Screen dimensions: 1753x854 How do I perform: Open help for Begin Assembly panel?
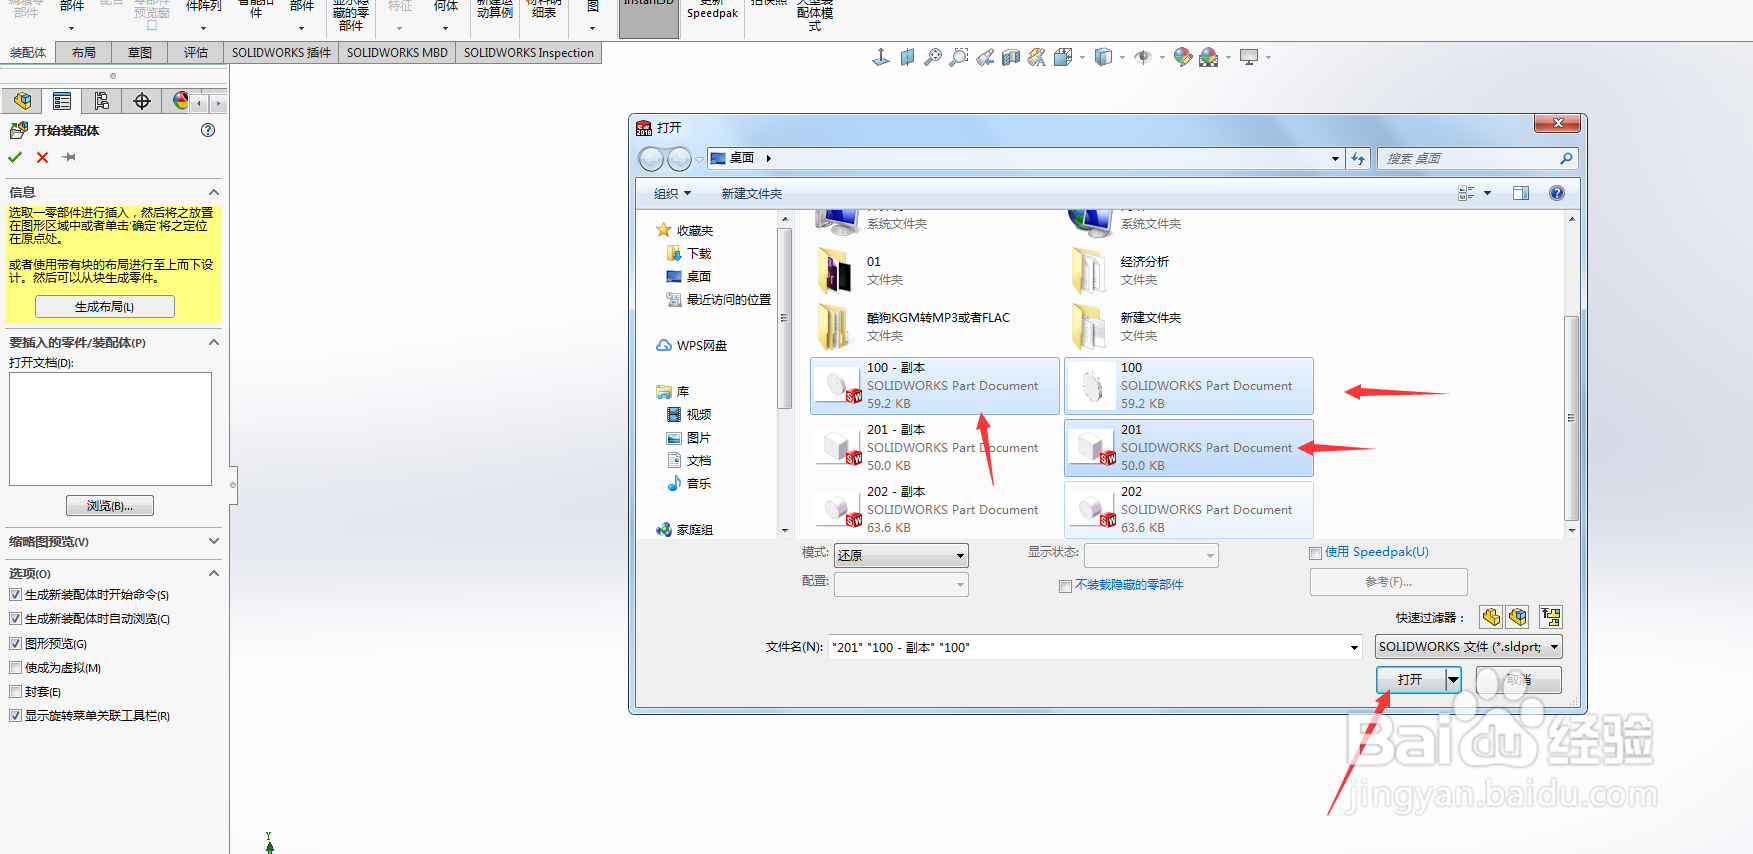(x=208, y=130)
